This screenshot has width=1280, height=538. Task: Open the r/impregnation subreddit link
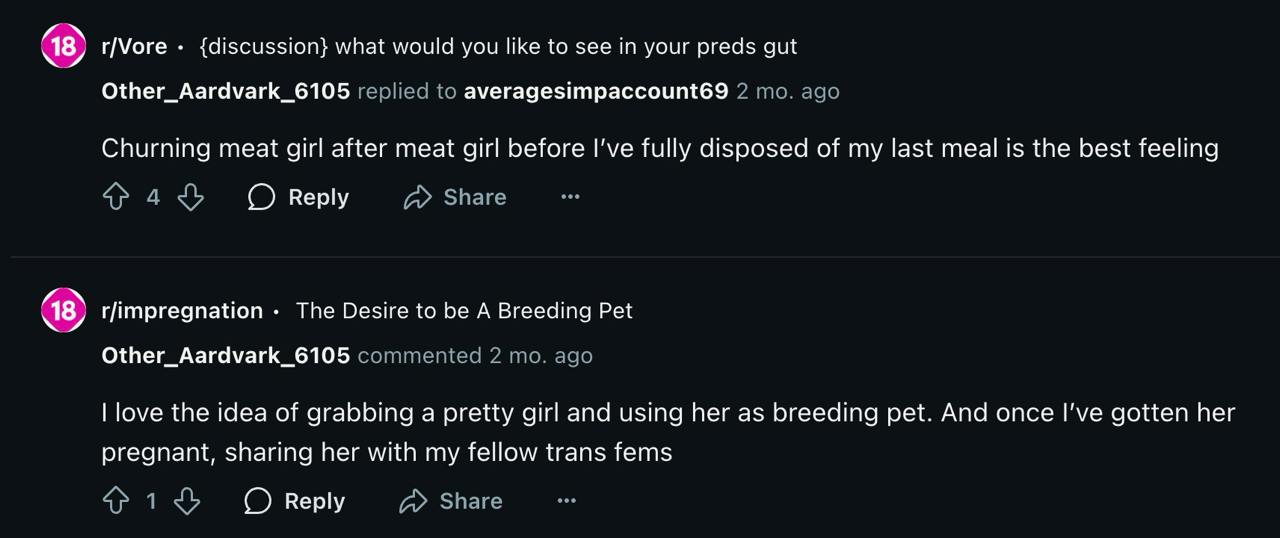[x=182, y=311]
